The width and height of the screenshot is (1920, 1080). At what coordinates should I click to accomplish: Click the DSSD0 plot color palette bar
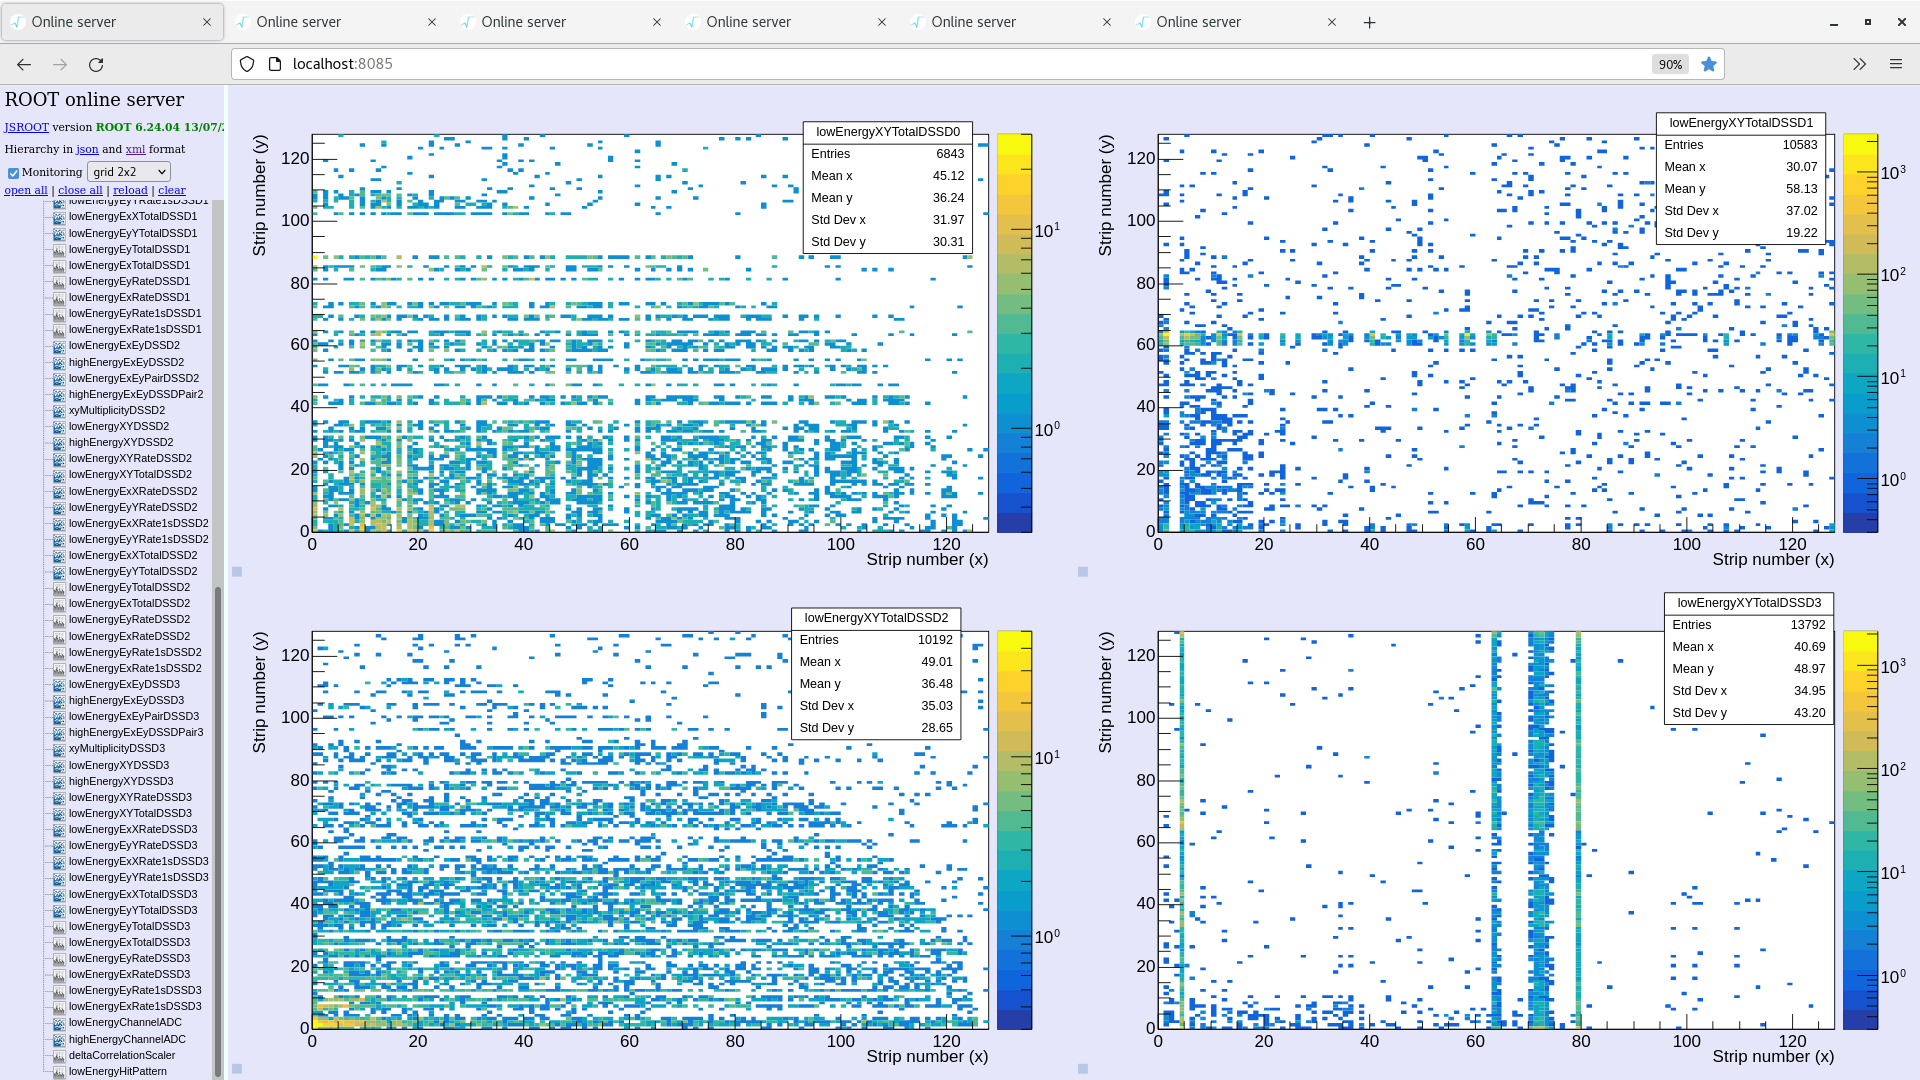pyautogui.click(x=1013, y=332)
